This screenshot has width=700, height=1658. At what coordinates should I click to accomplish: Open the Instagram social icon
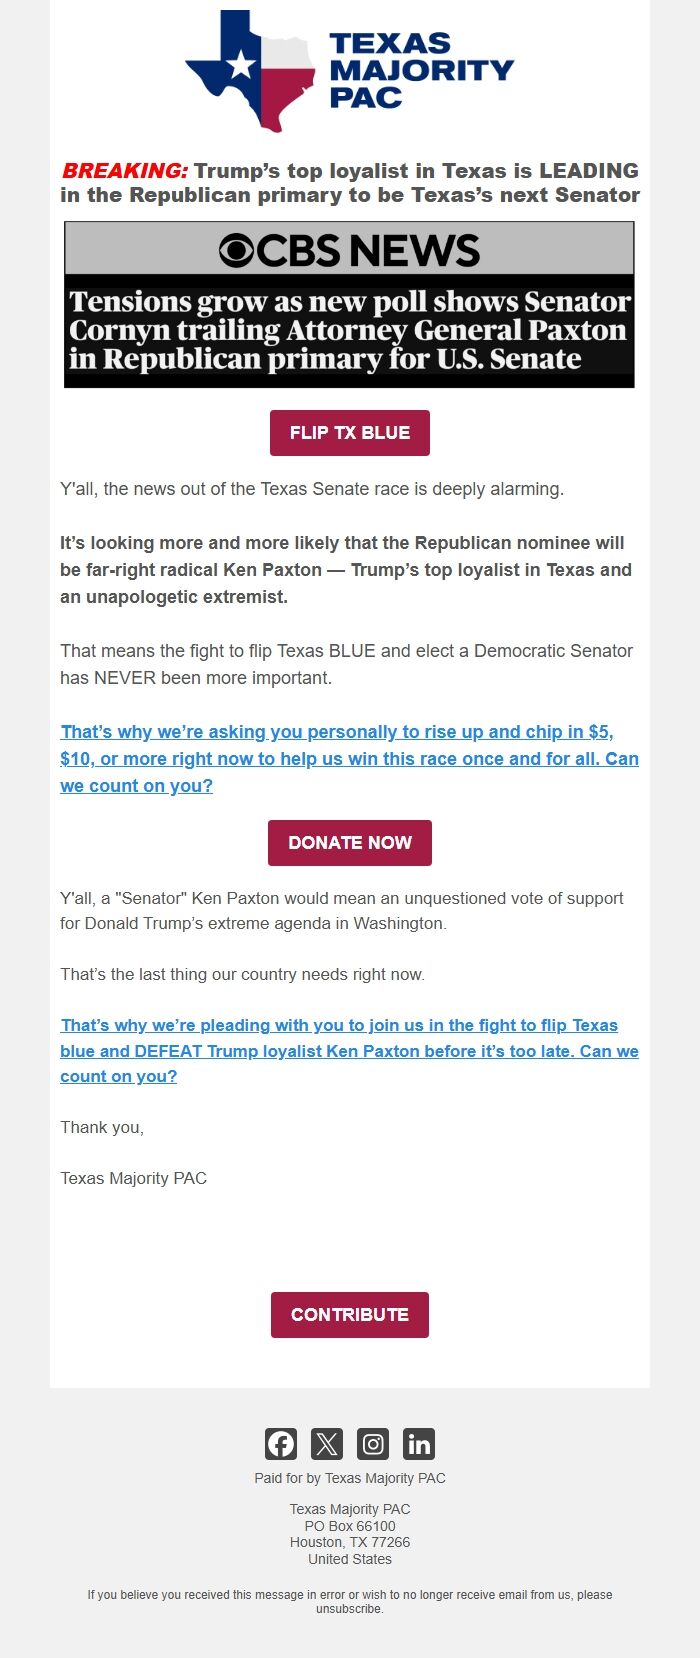pos(373,1444)
